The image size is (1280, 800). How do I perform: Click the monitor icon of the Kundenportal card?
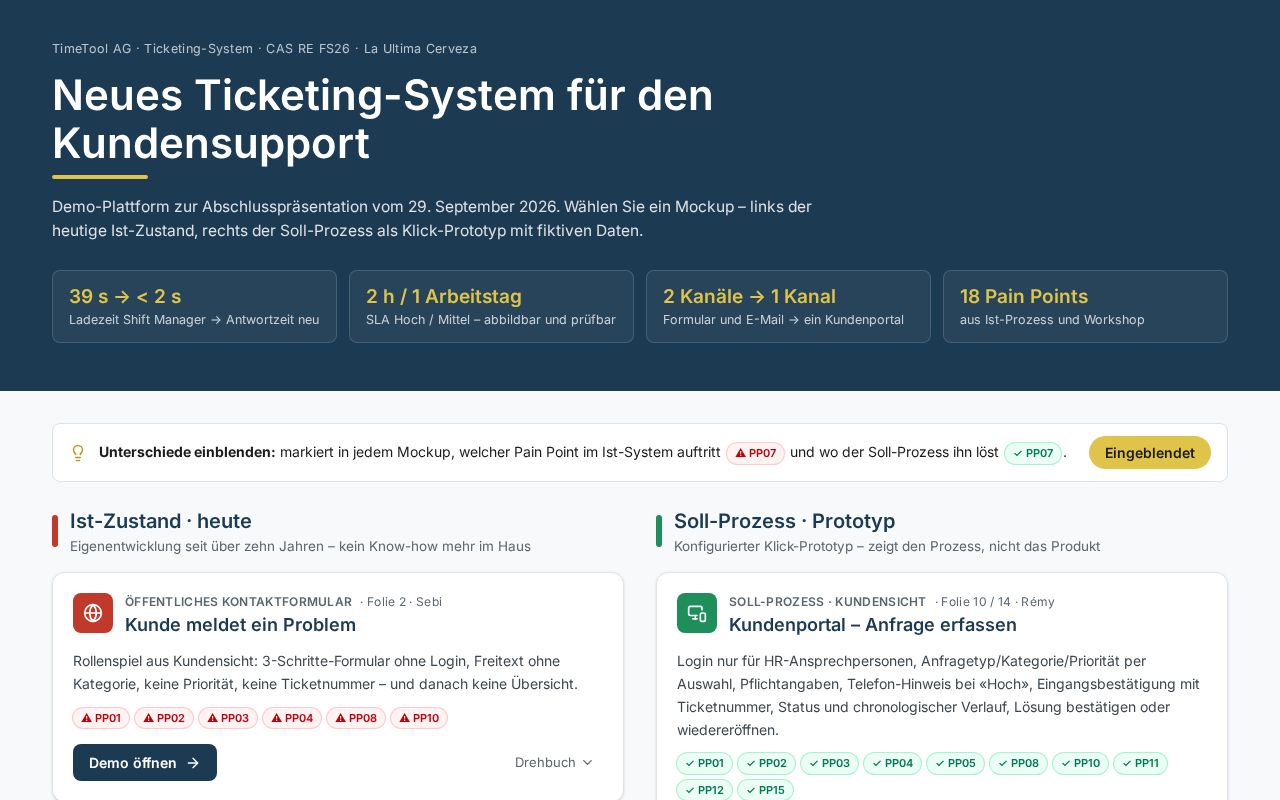click(697, 613)
